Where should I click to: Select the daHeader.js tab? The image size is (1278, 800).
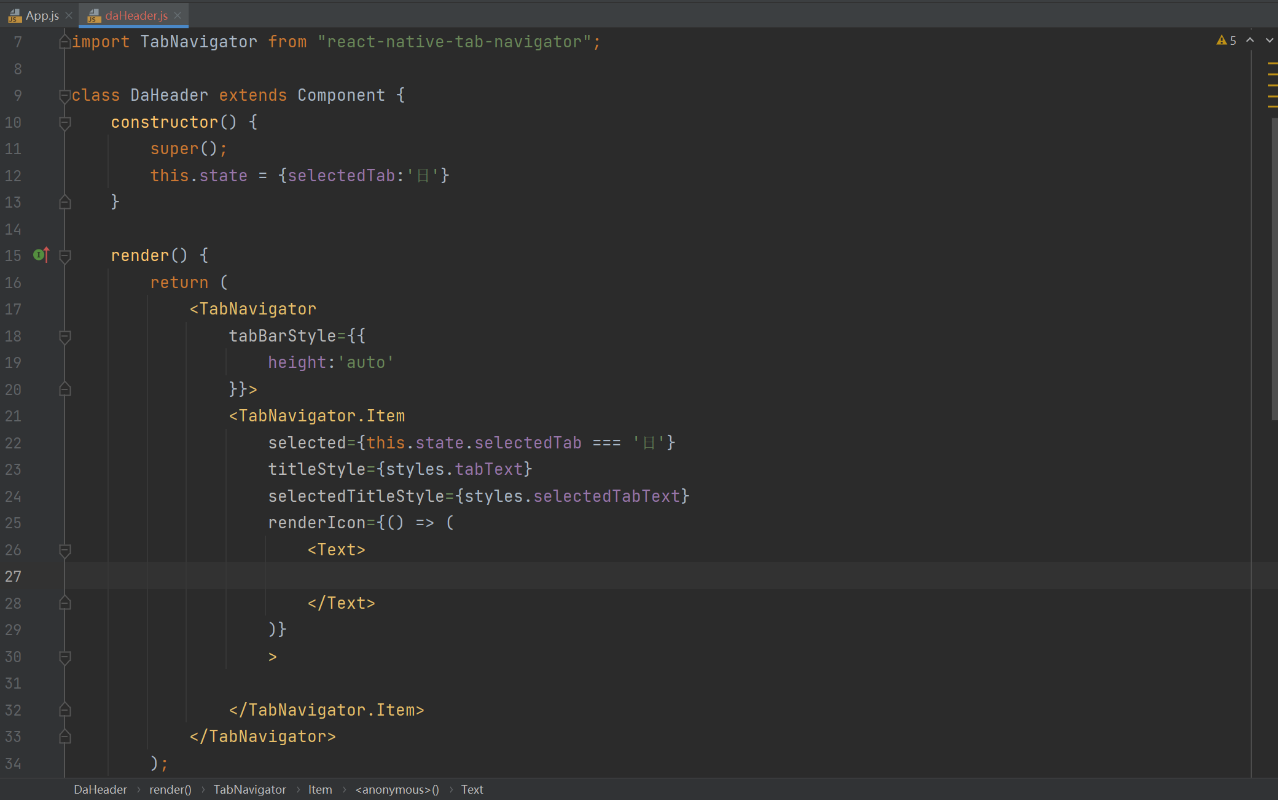pyautogui.click(x=135, y=16)
